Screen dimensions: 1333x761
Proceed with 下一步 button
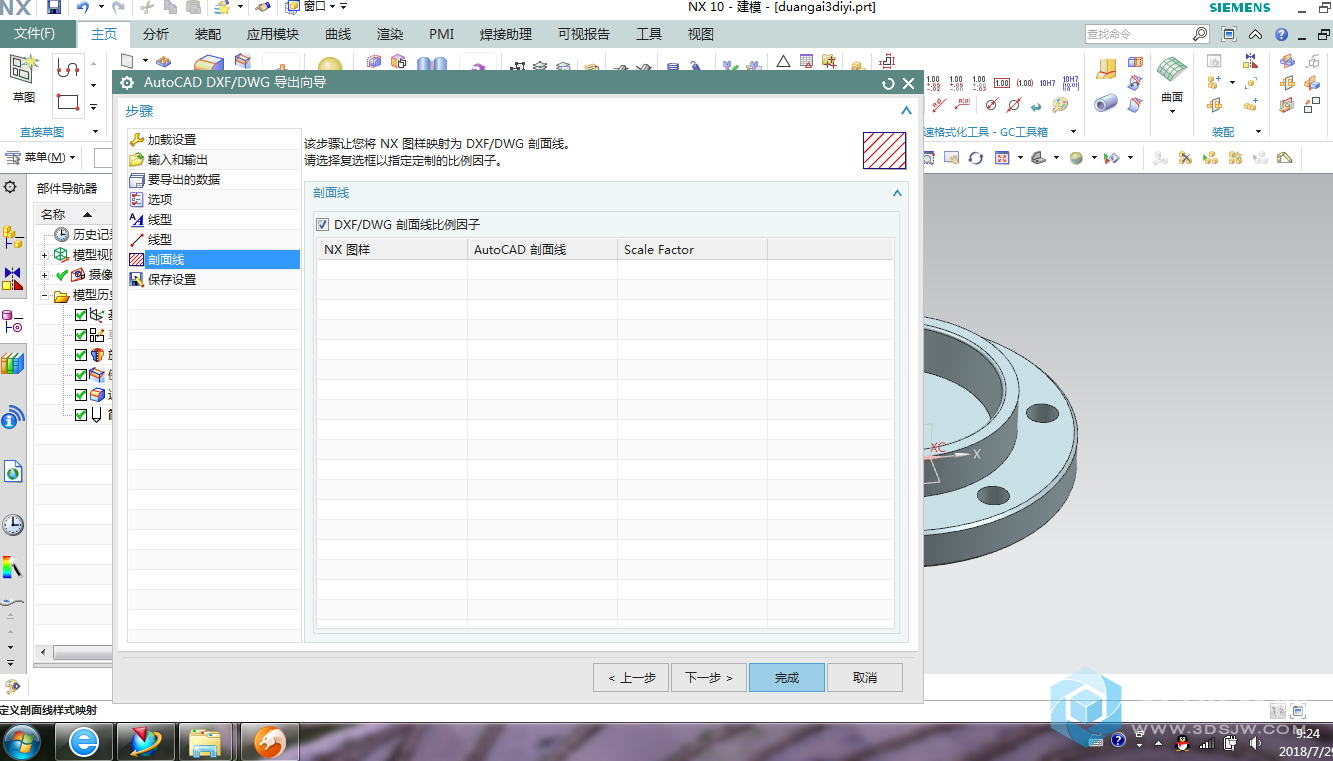click(709, 677)
